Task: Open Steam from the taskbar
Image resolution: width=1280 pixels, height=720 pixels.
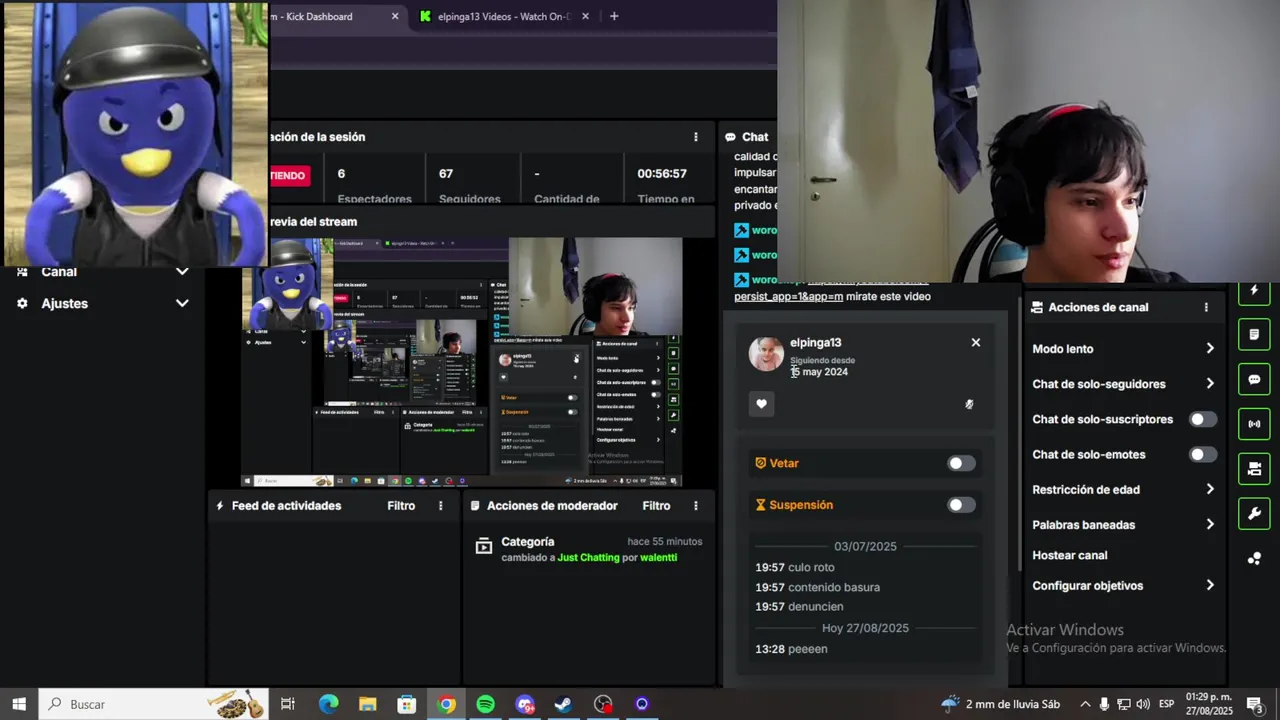Action: tap(563, 704)
